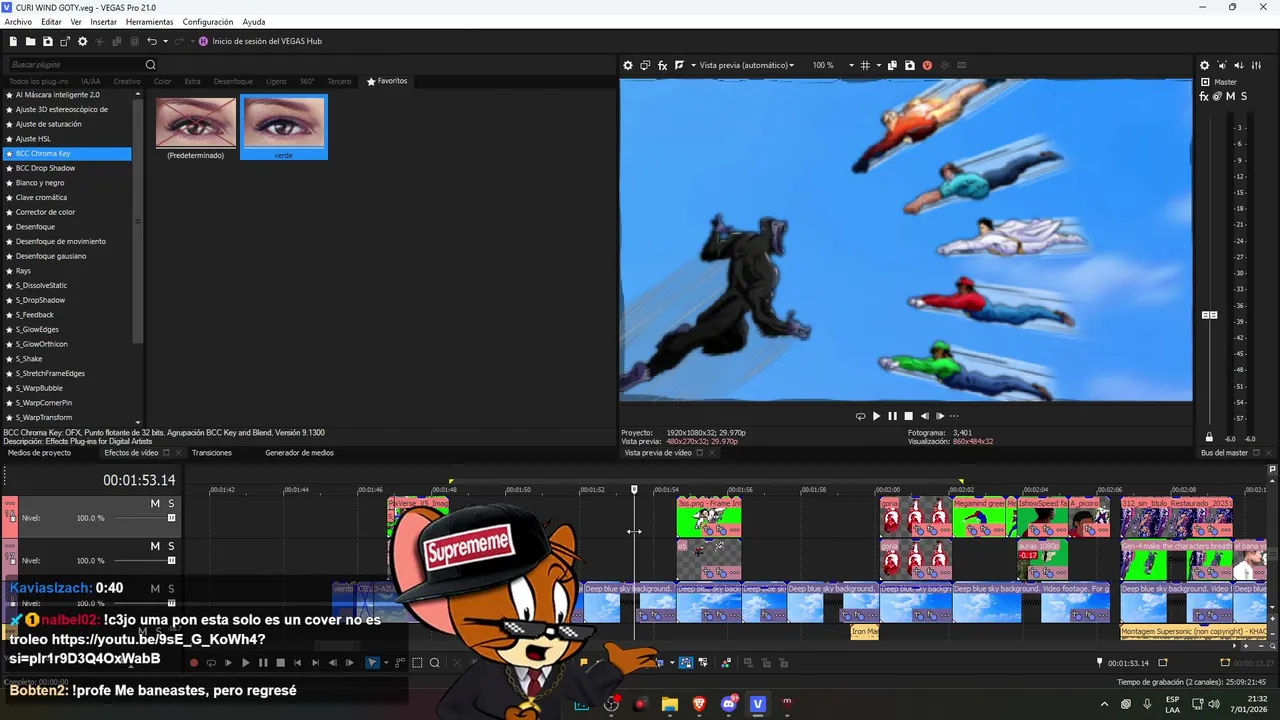Toggle external monitor preview icon
This screenshot has height=720, width=1280.
pyautogui.click(x=645, y=65)
